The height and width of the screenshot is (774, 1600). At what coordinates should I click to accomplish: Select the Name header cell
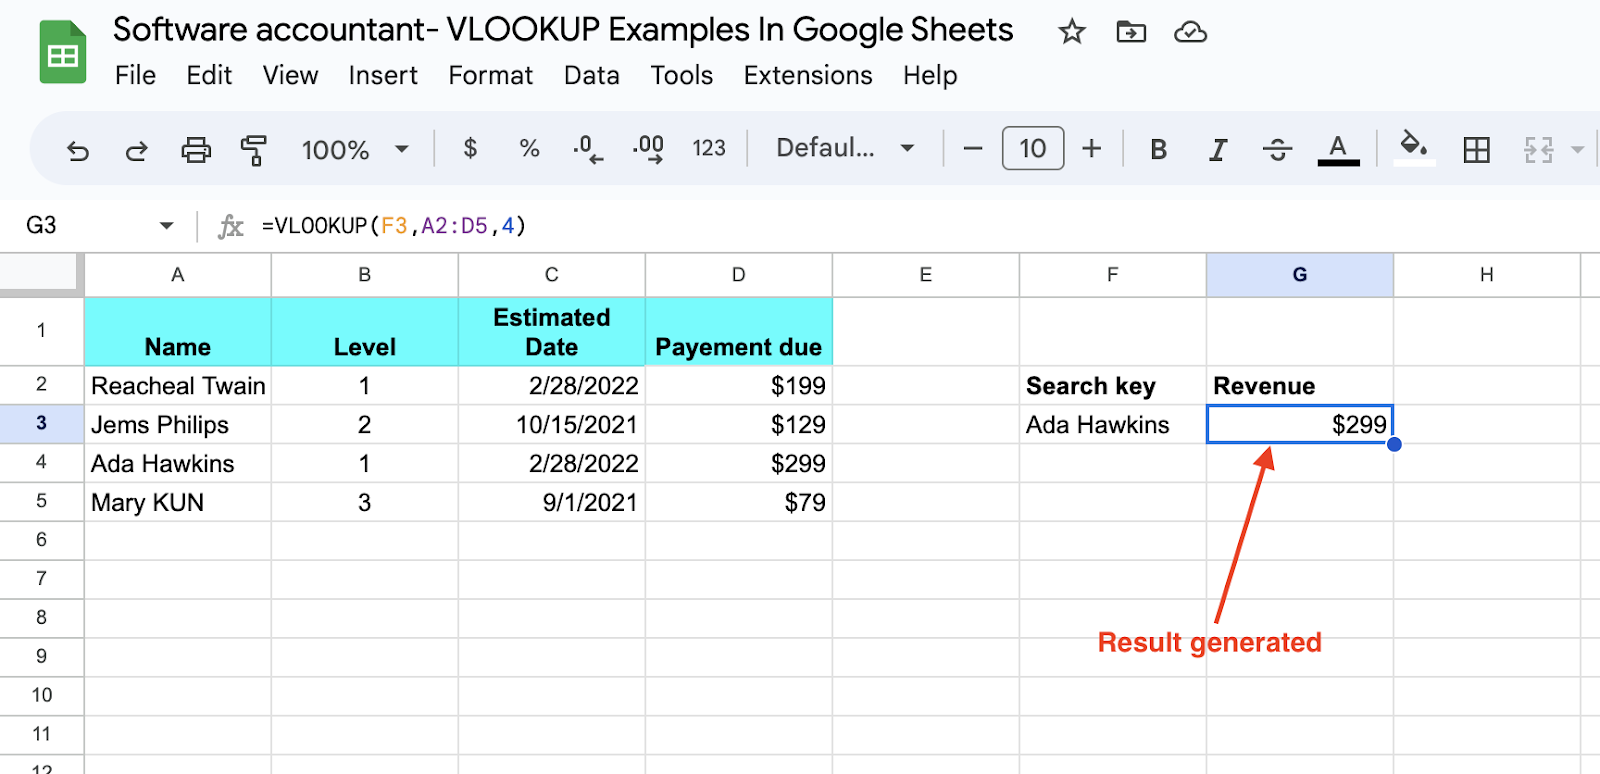(x=177, y=331)
